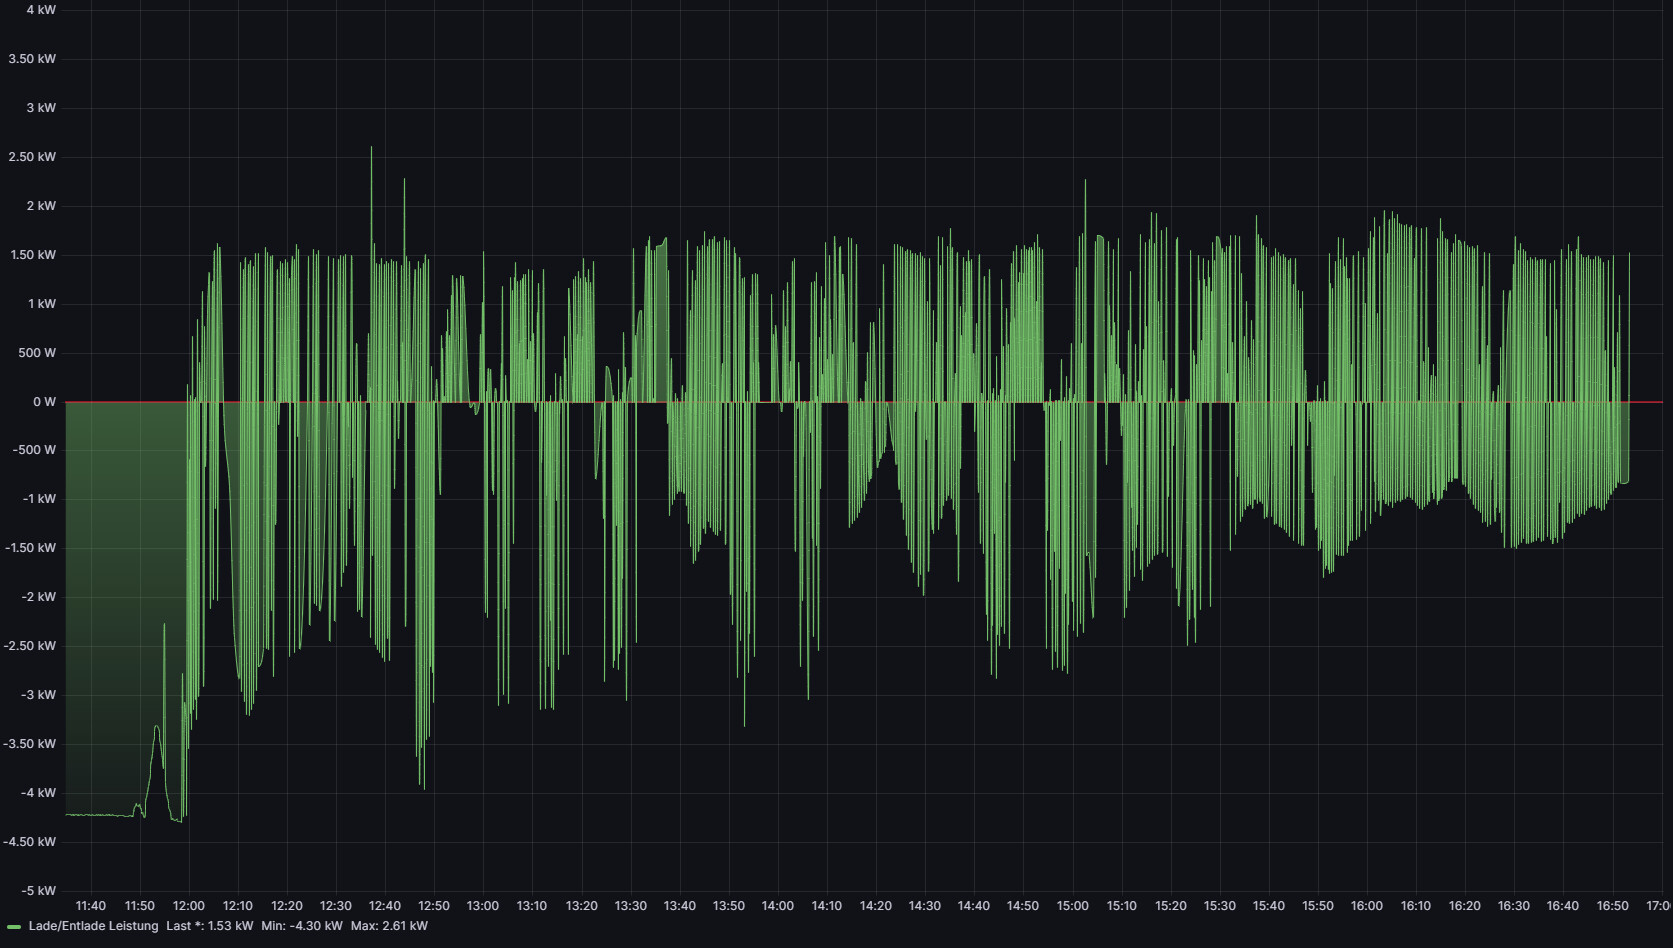This screenshot has height=948, width=1673.
Task: Pick the 15:00 label on the x-axis
Action: (x=1072, y=906)
